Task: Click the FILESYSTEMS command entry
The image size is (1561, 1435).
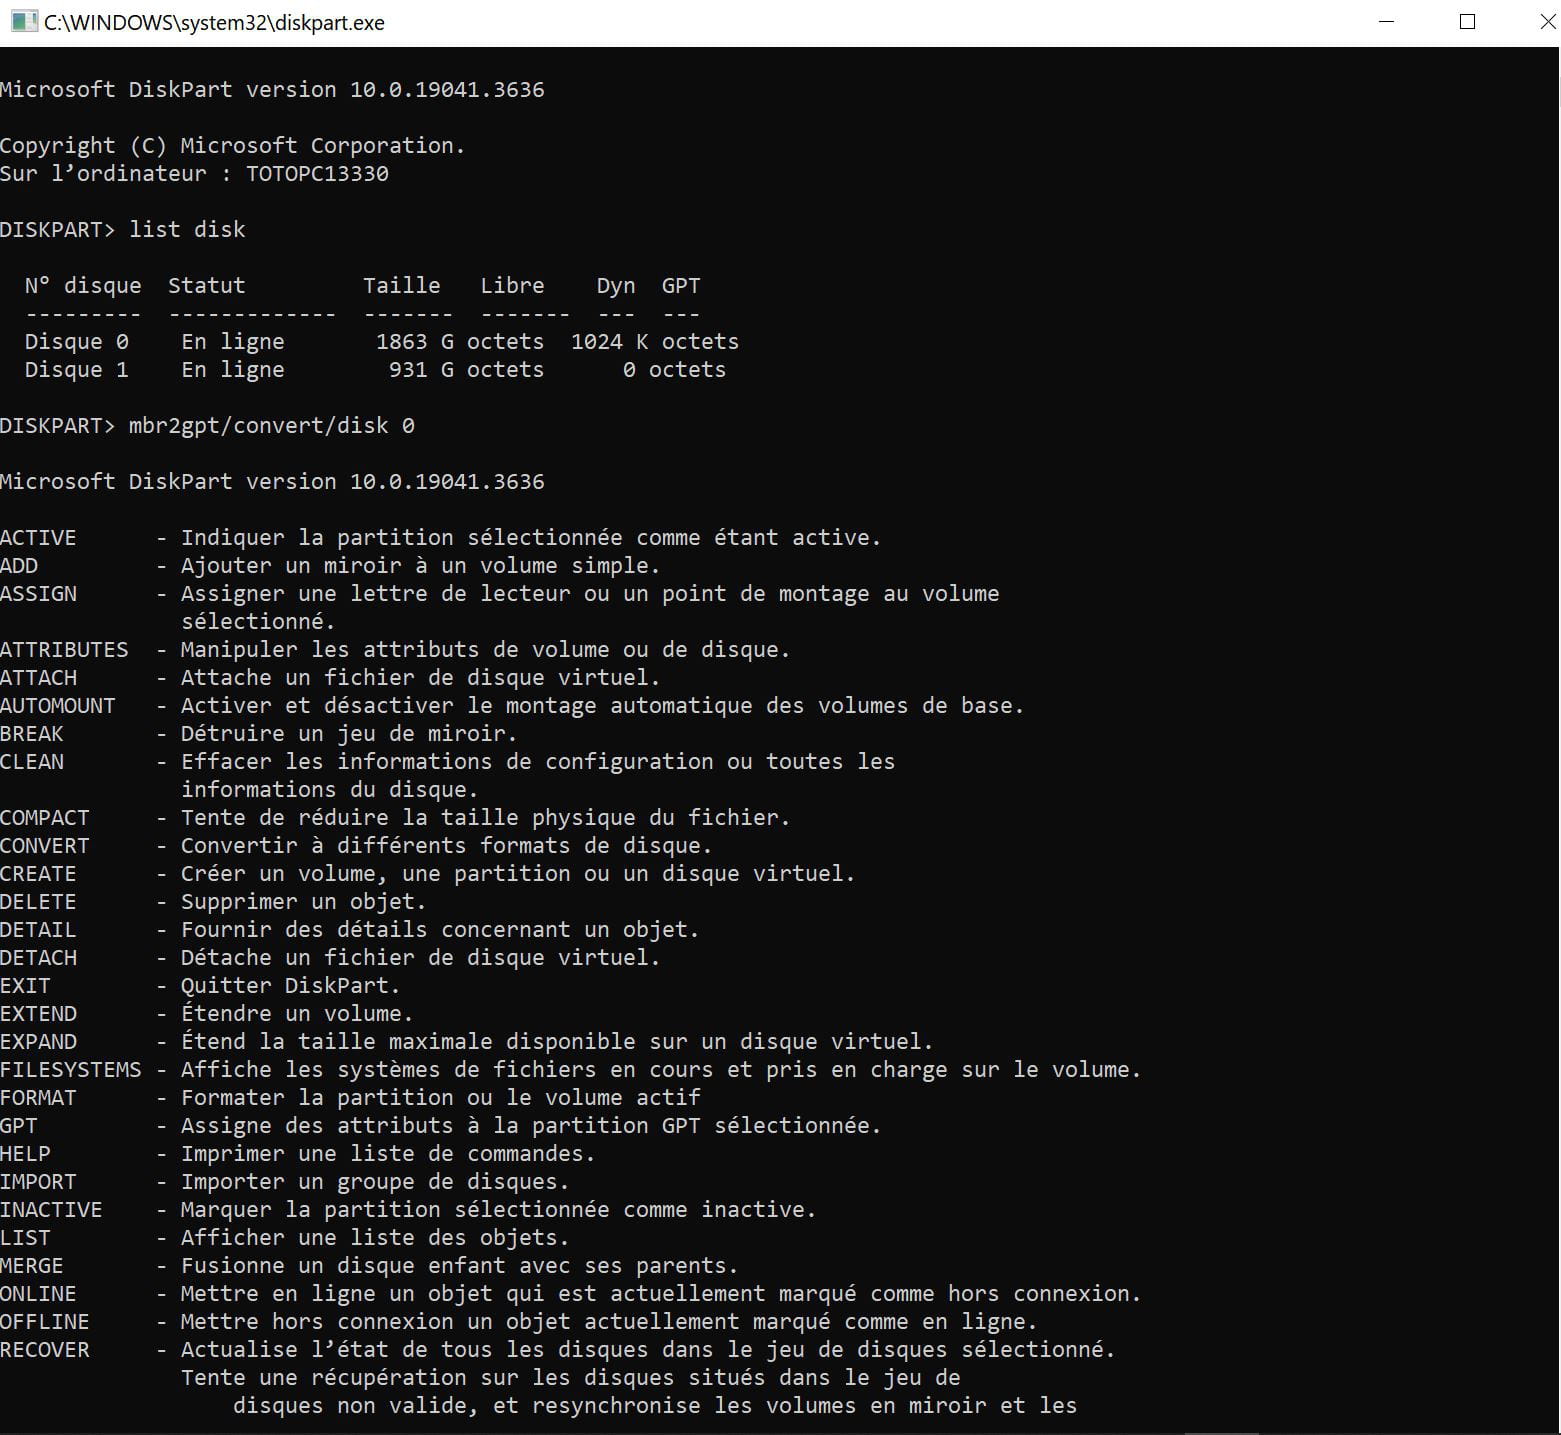Action: [x=71, y=1070]
